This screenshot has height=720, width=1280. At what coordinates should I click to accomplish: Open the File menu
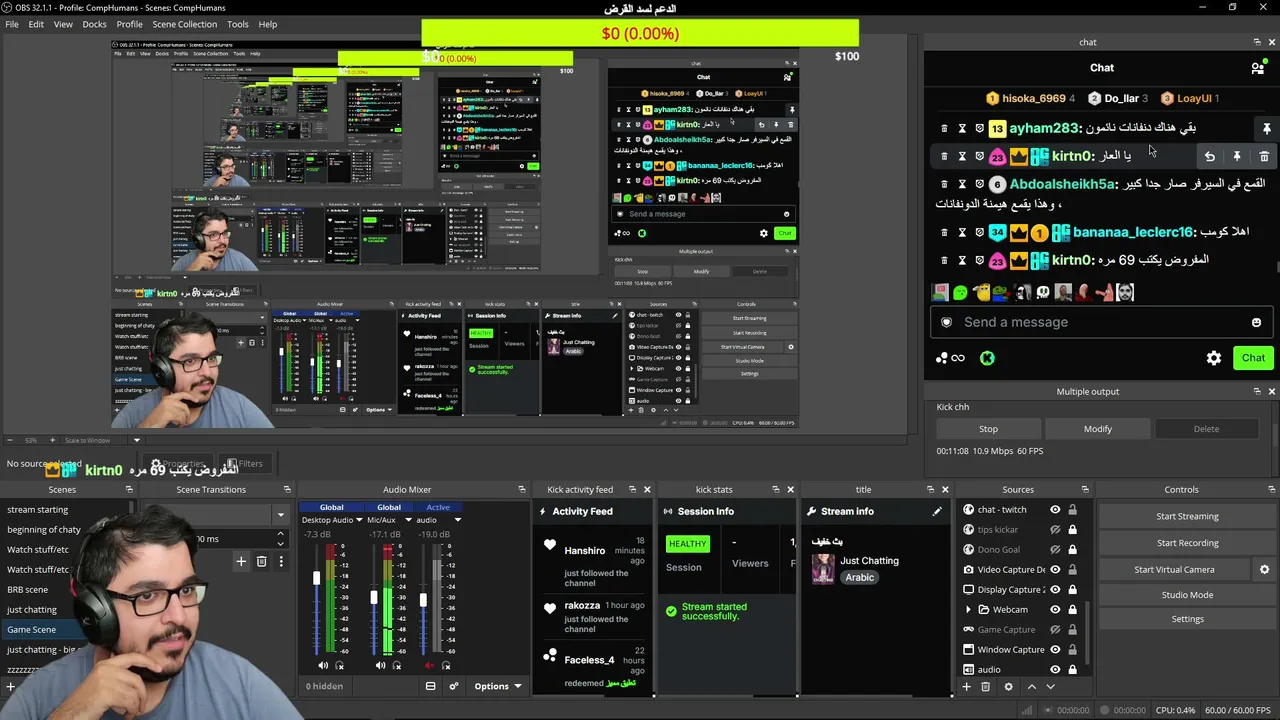tap(12, 24)
